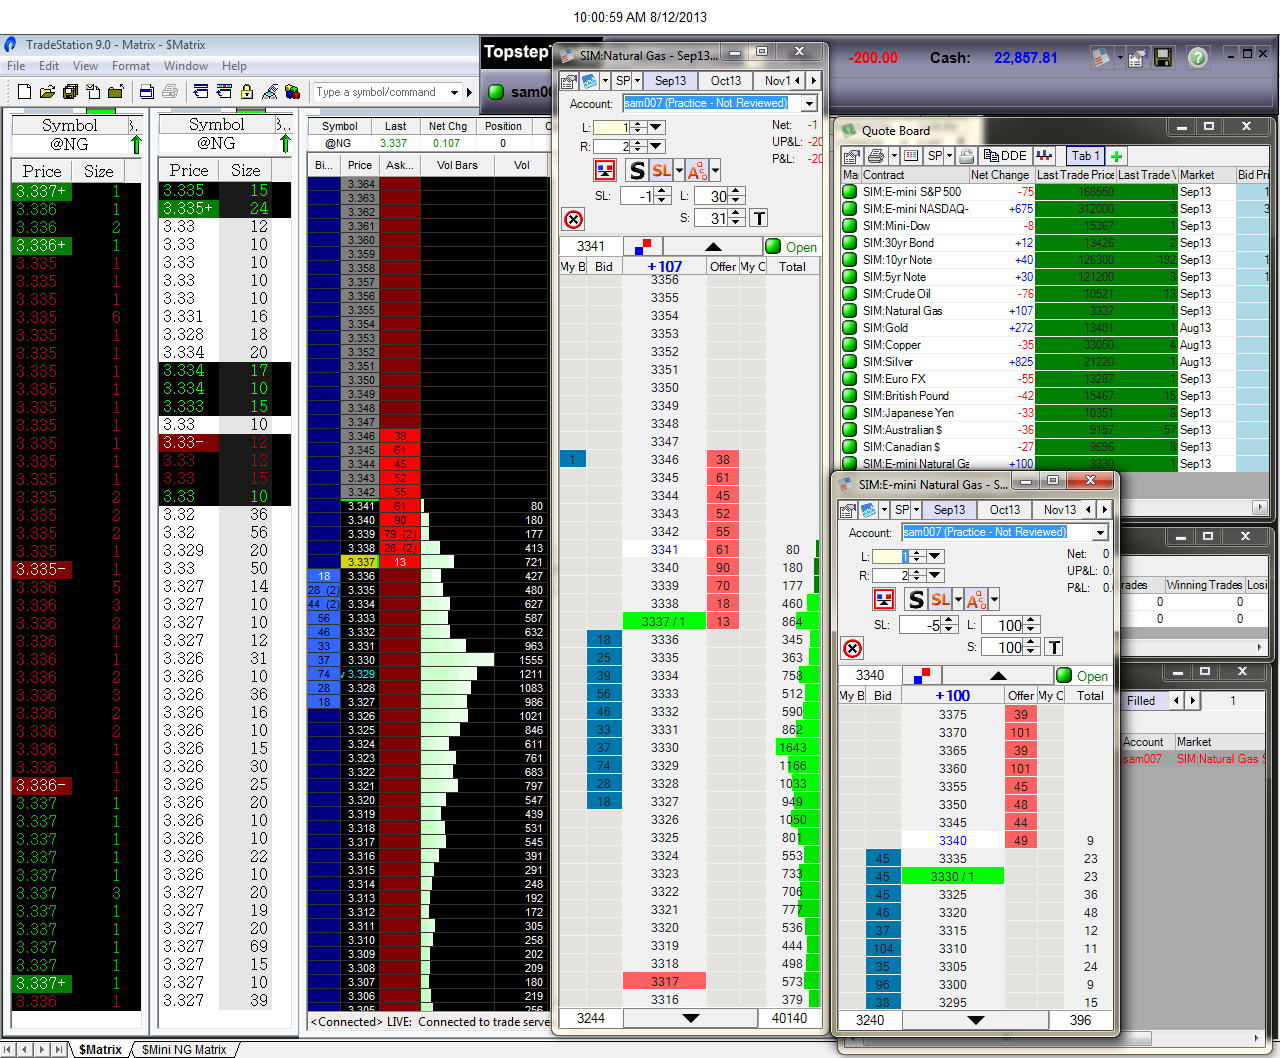Click the DDE button in Quote Board toolbar
Viewport: 1280px width, 1058px height.
coord(1005,156)
